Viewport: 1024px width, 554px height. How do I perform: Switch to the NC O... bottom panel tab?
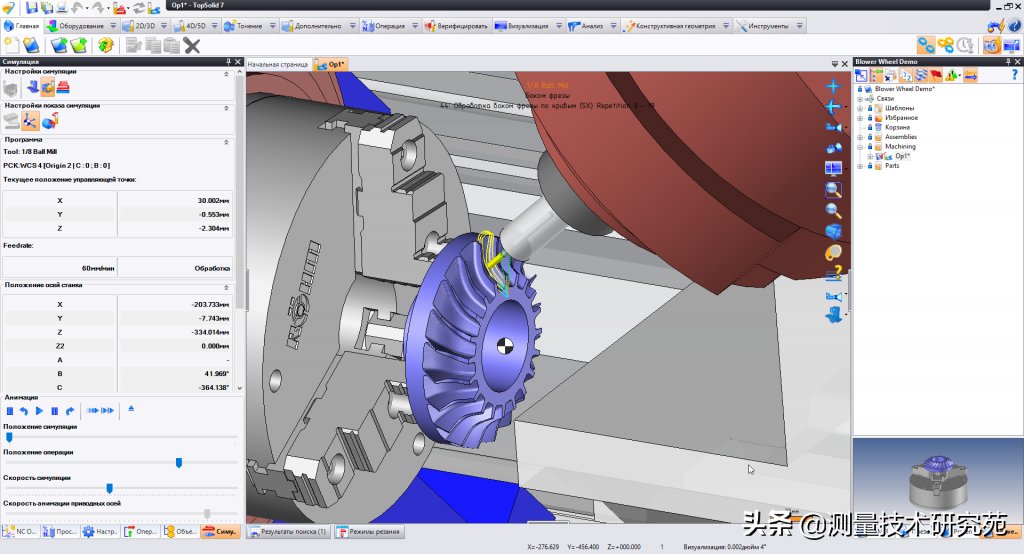20,532
